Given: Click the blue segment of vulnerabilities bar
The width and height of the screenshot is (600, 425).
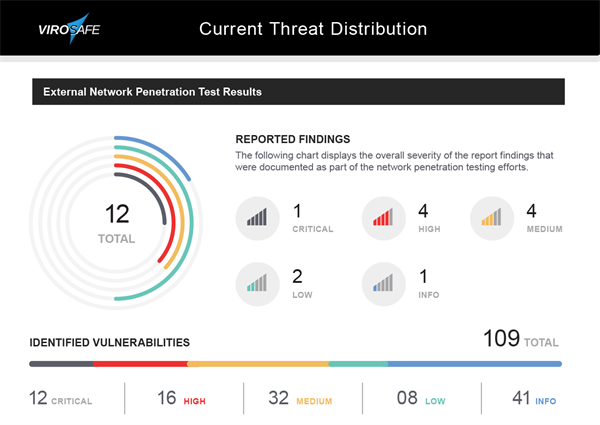Looking at the screenshot, I should [474, 364].
